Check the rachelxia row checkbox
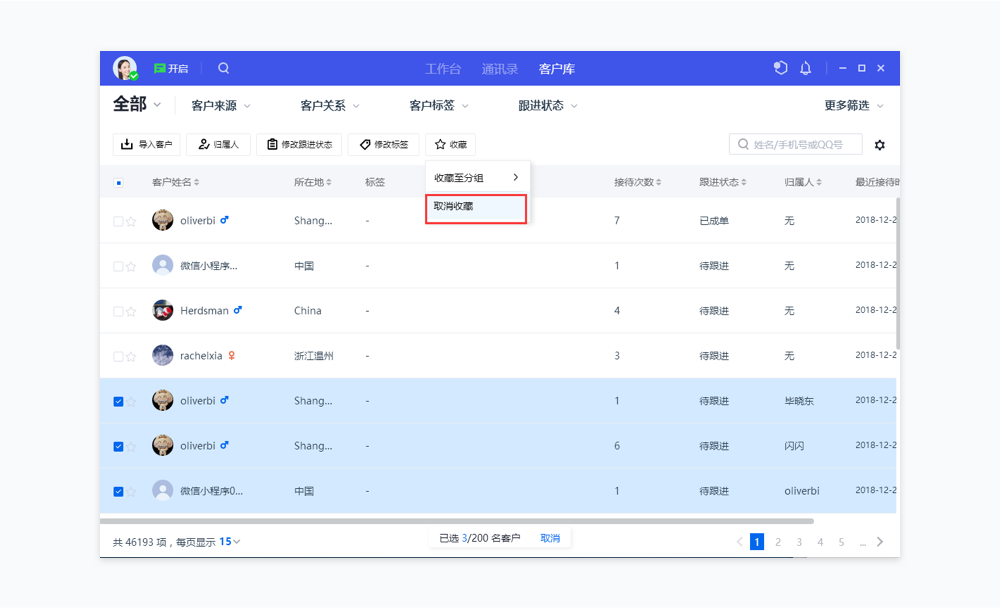Image resolution: width=1000 pixels, height=608 pixels. click(118, 357)
